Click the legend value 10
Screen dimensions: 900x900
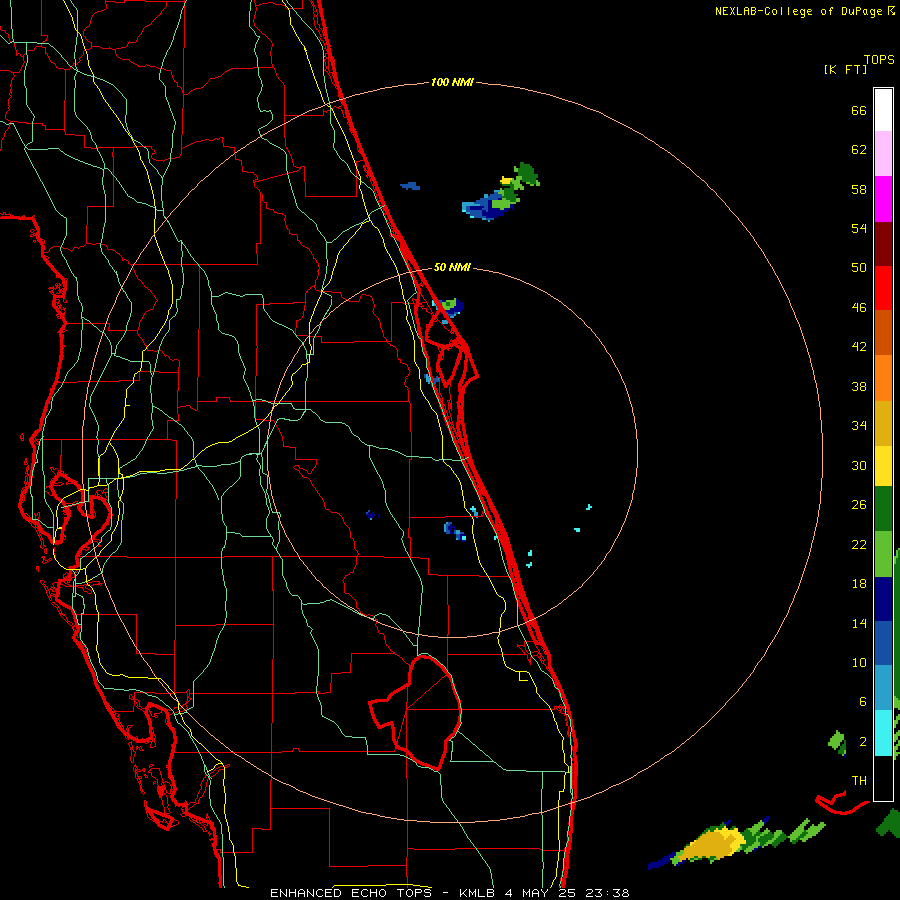tap(859, 662)
